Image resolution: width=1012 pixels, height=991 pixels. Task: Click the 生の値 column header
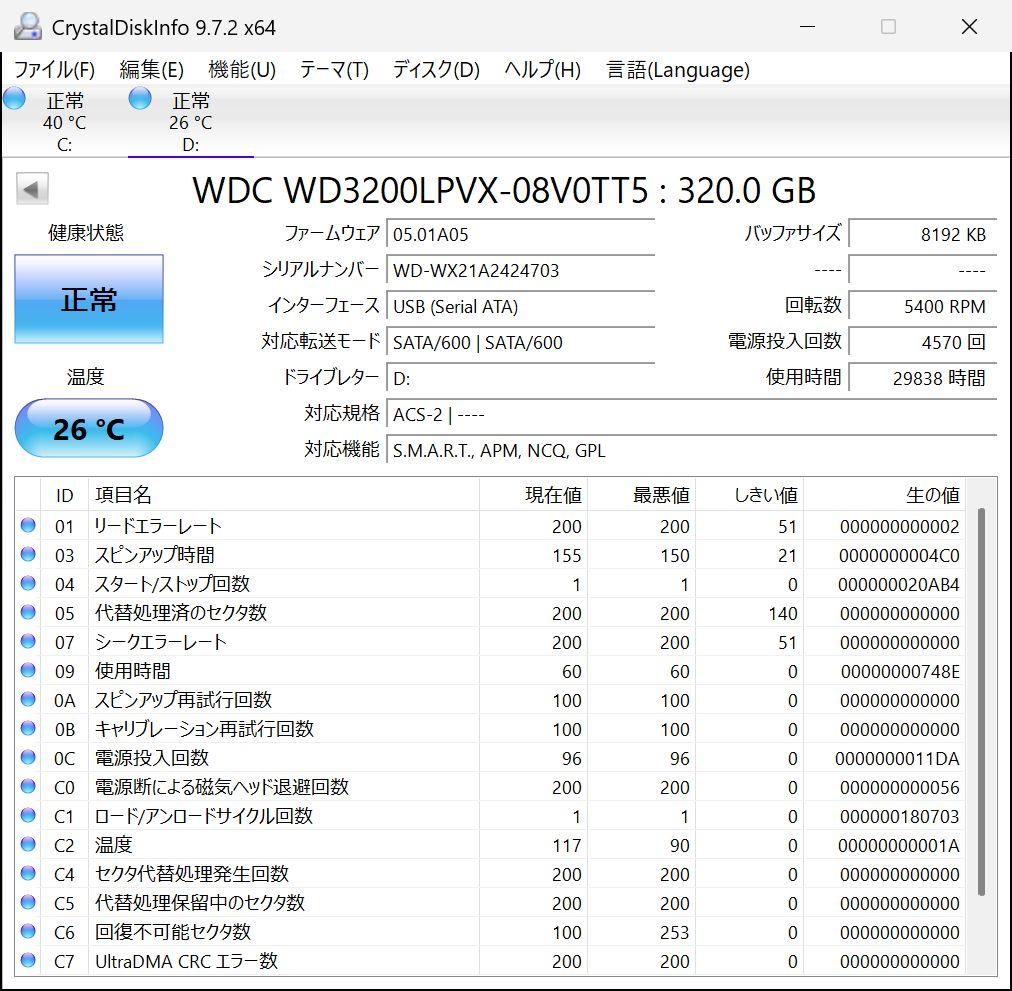coord(884,495)
